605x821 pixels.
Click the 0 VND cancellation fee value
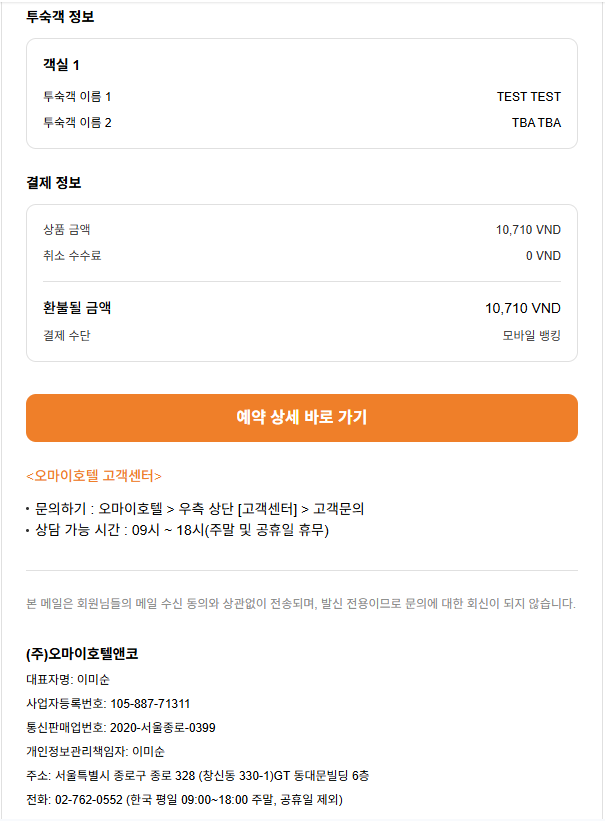click(543, 256)
